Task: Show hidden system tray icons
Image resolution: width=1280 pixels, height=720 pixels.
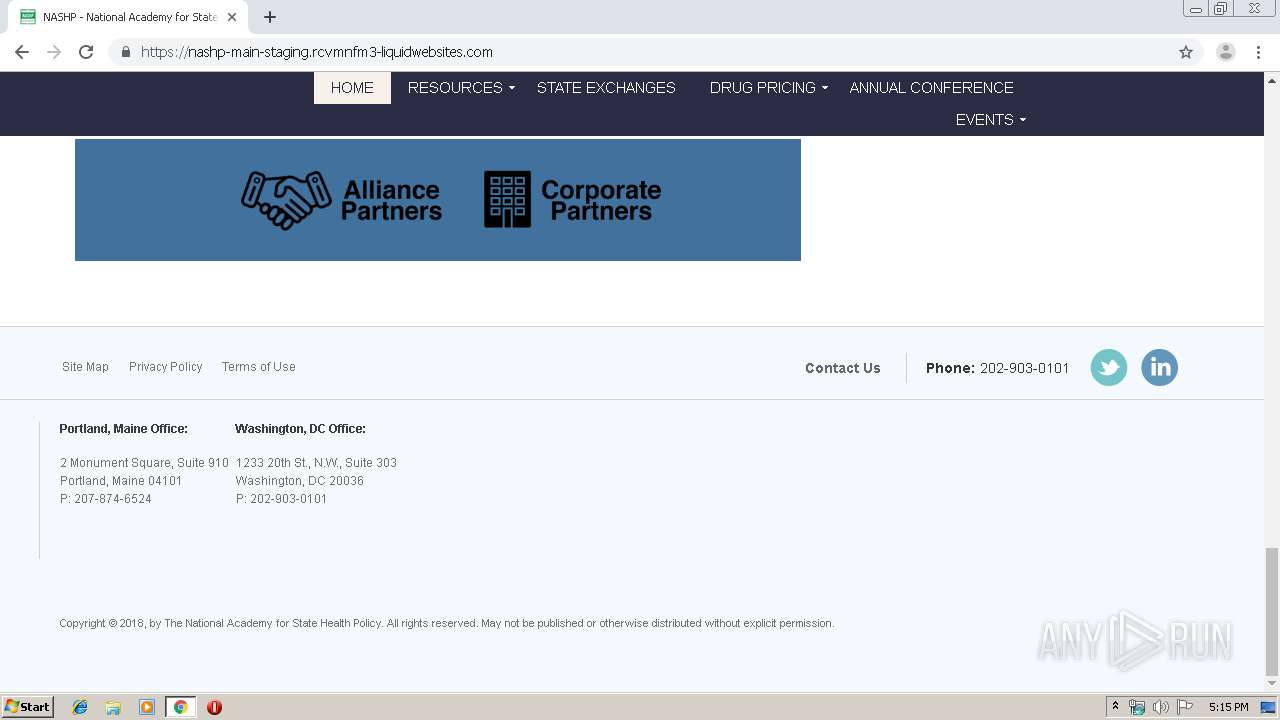Action: (1116, 707)
